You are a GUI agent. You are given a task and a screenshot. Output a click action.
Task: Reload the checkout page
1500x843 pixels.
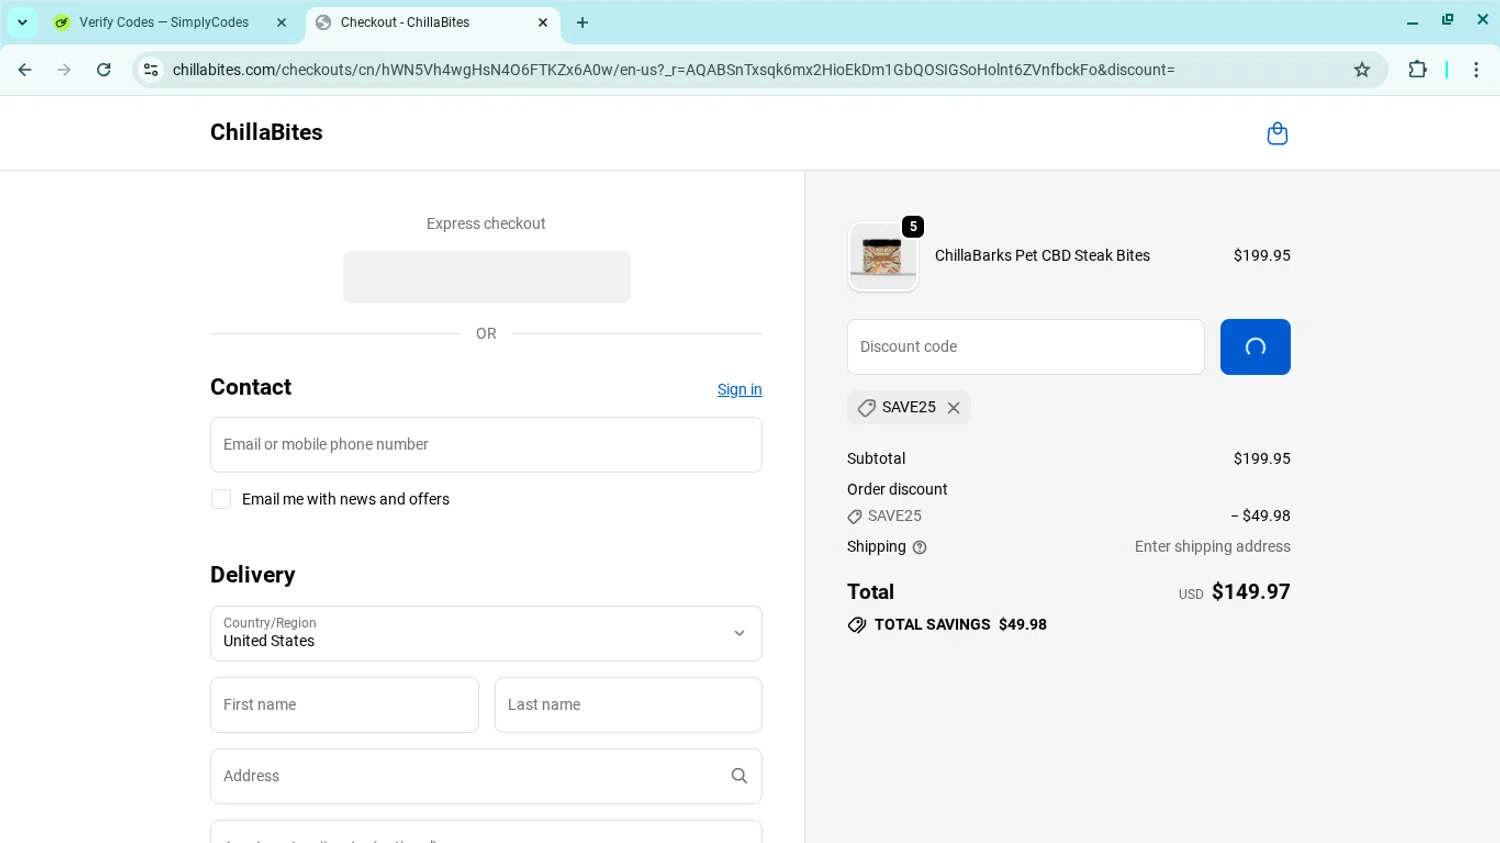tap(103, 70)
